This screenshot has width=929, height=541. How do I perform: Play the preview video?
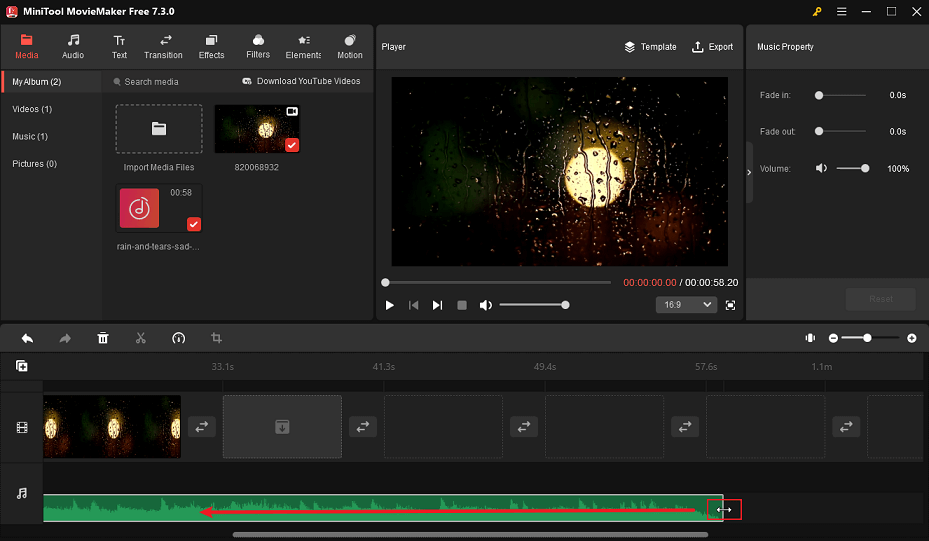point(389,305)
